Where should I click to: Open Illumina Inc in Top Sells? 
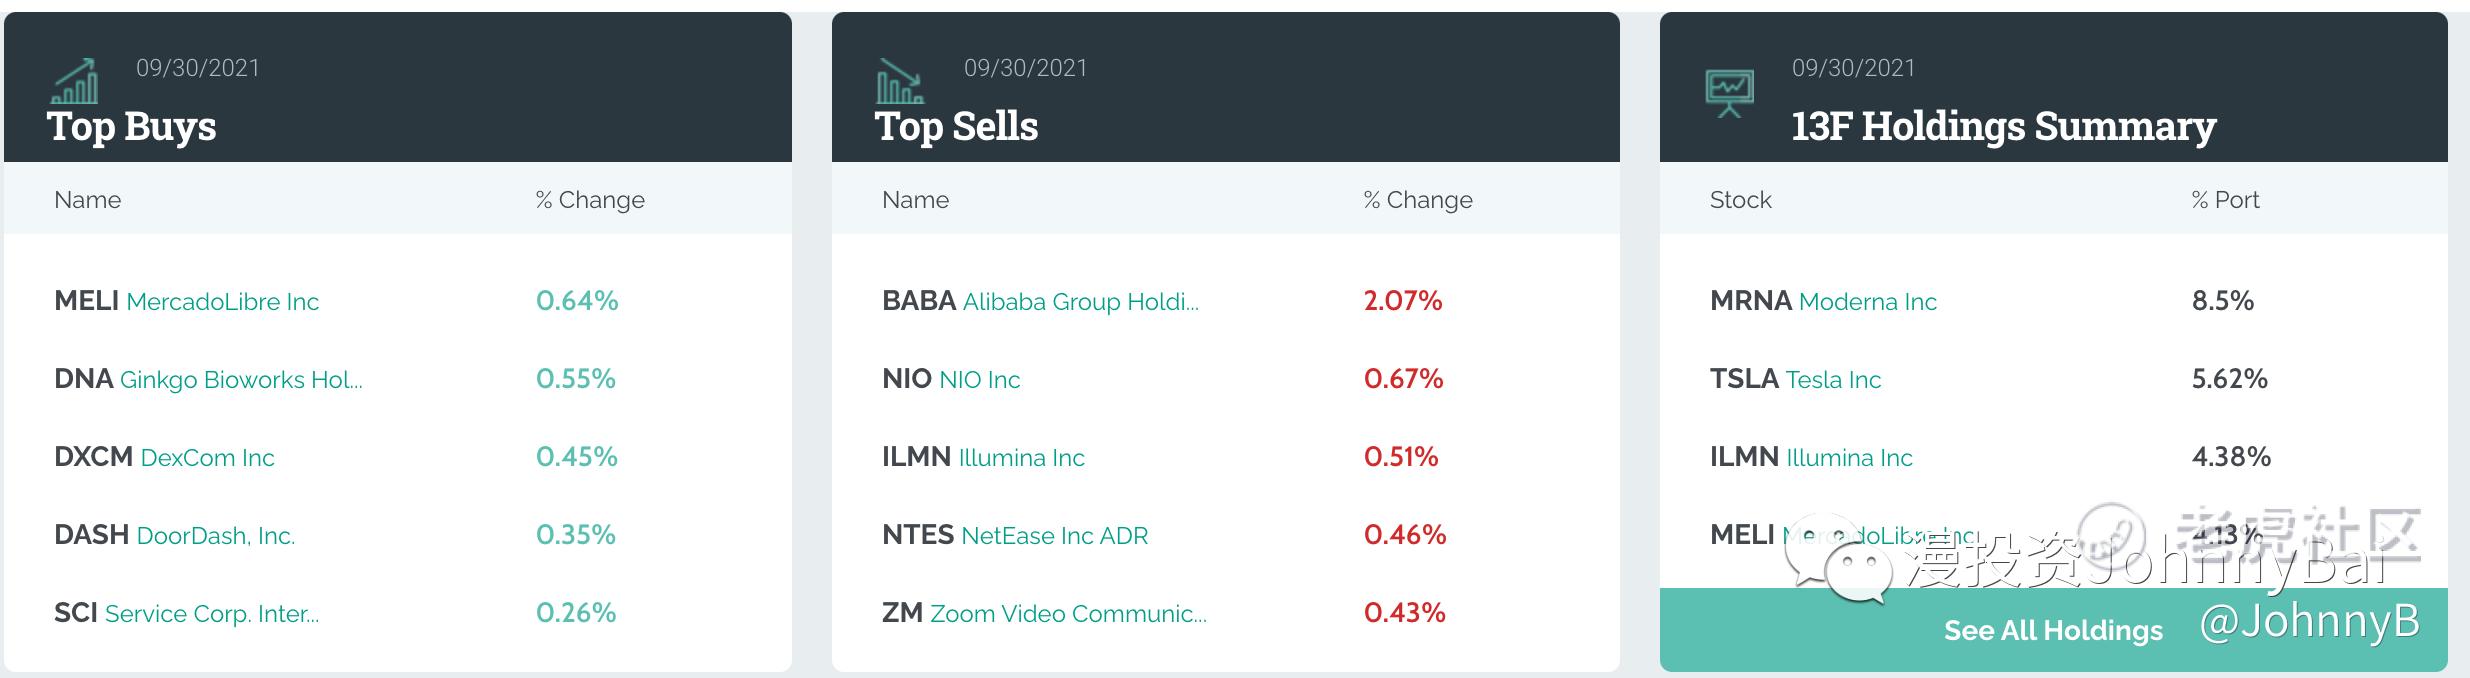tap(1021, 458)
